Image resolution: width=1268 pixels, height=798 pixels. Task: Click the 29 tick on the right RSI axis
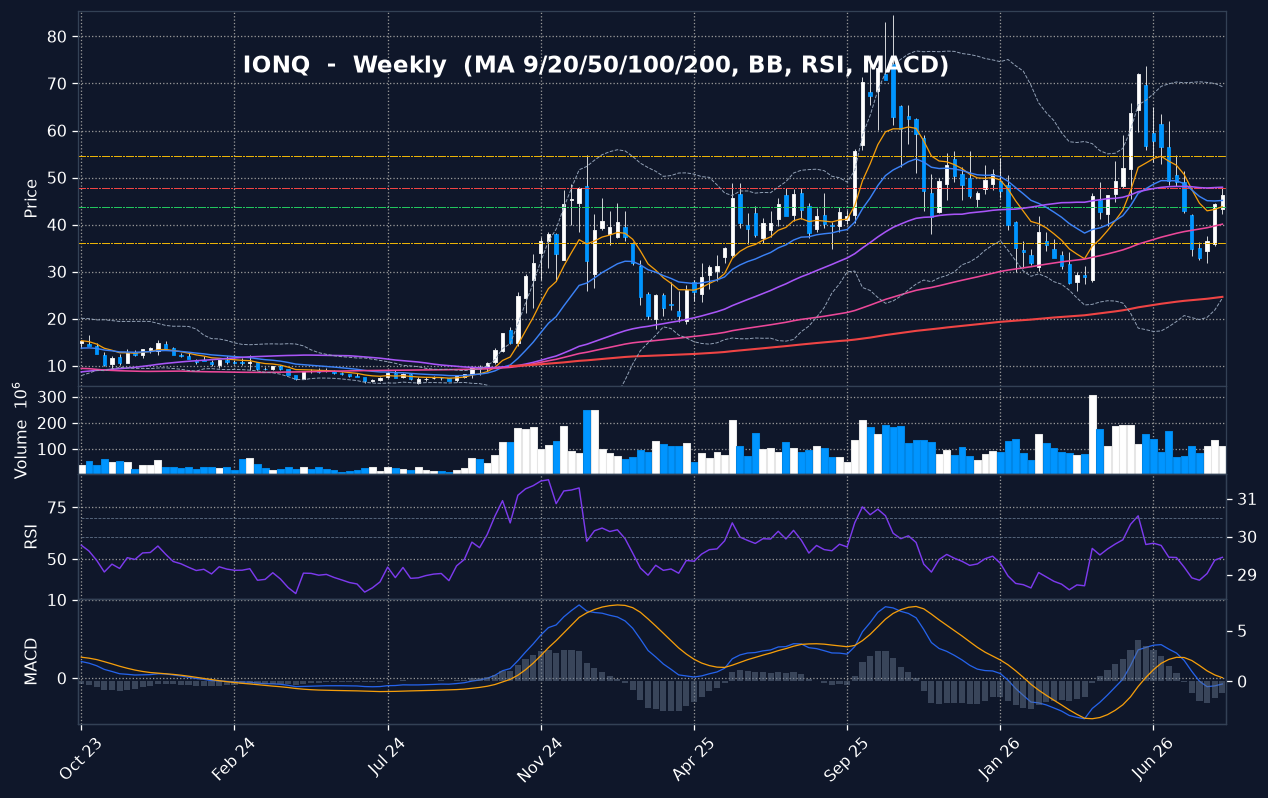pyautogui.click(x=1246, y=576)
